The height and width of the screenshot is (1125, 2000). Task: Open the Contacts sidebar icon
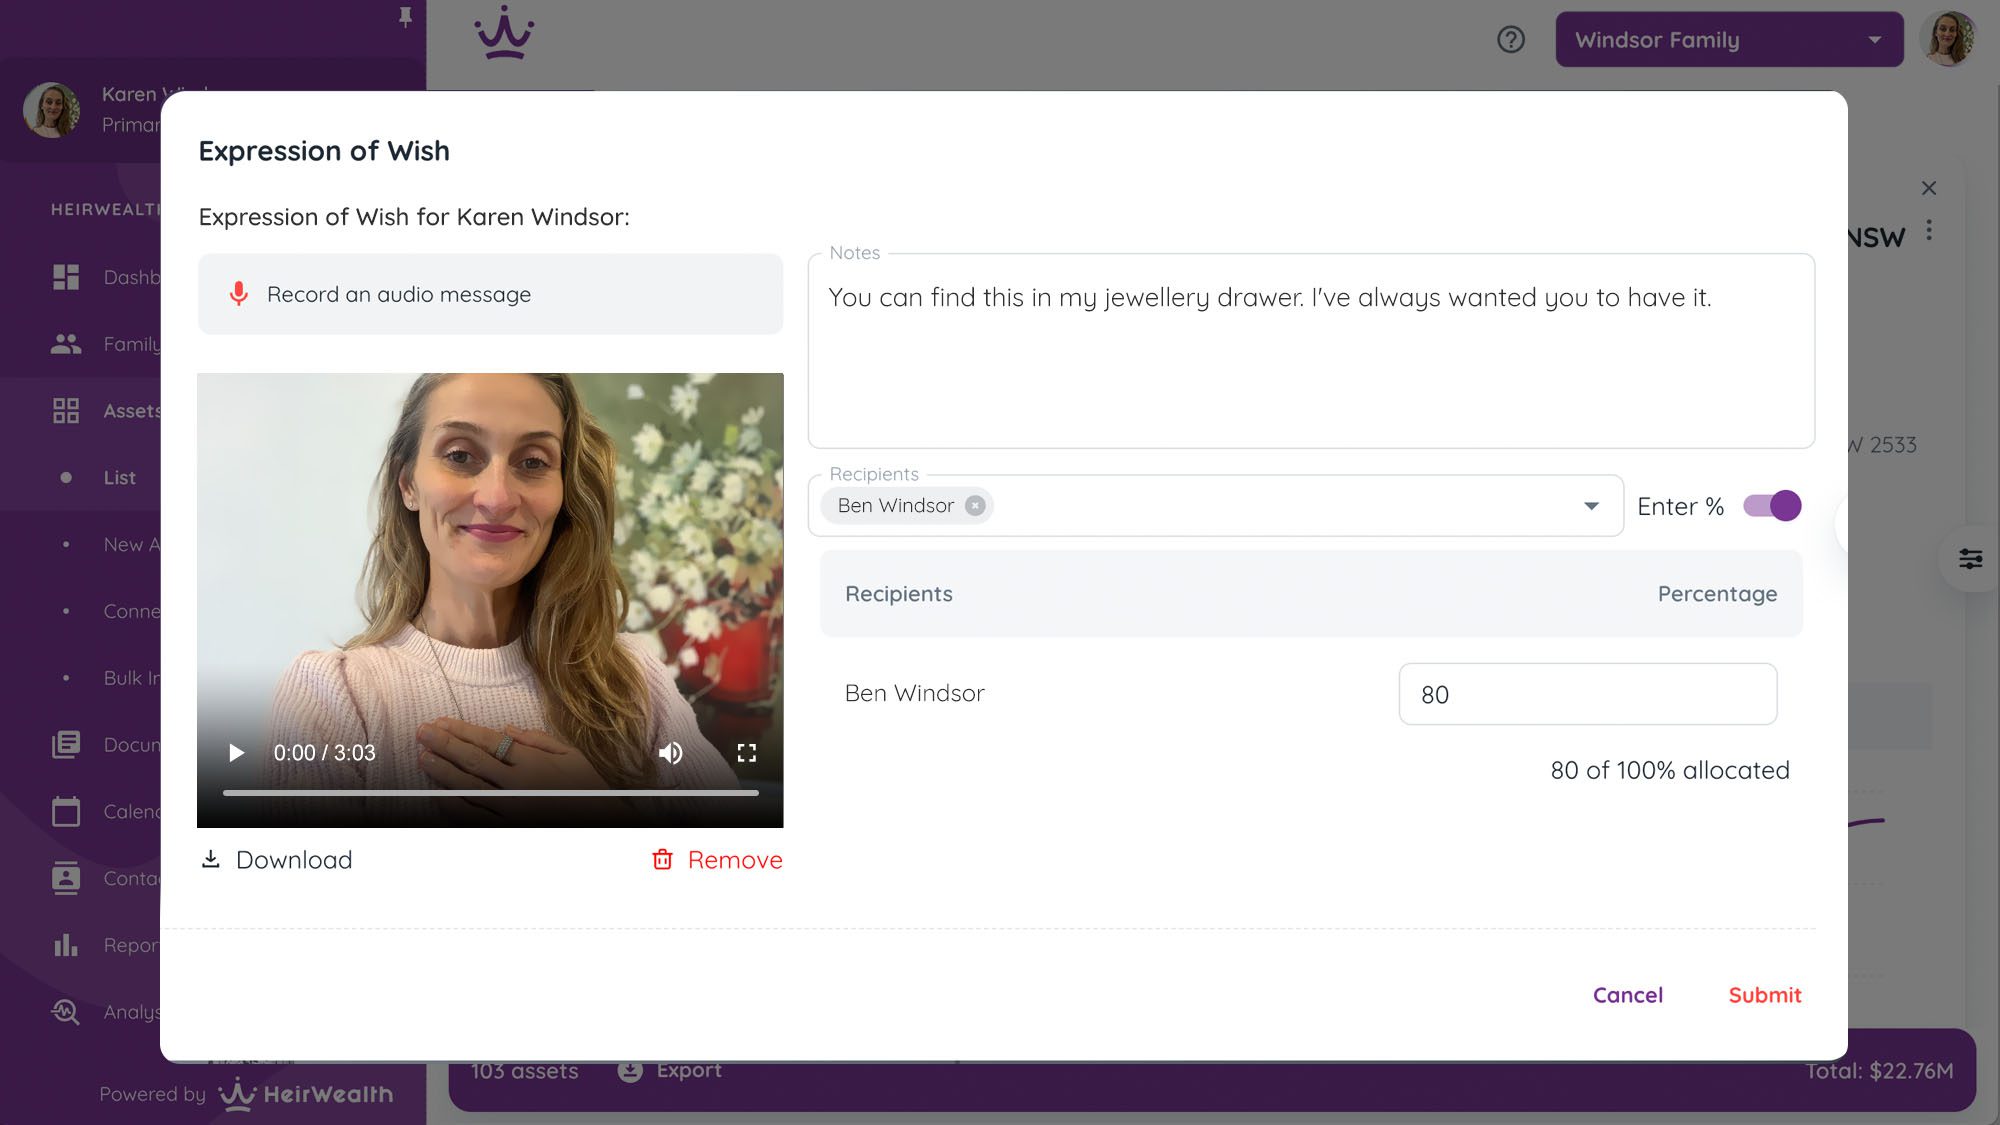[x=66, y=878]
